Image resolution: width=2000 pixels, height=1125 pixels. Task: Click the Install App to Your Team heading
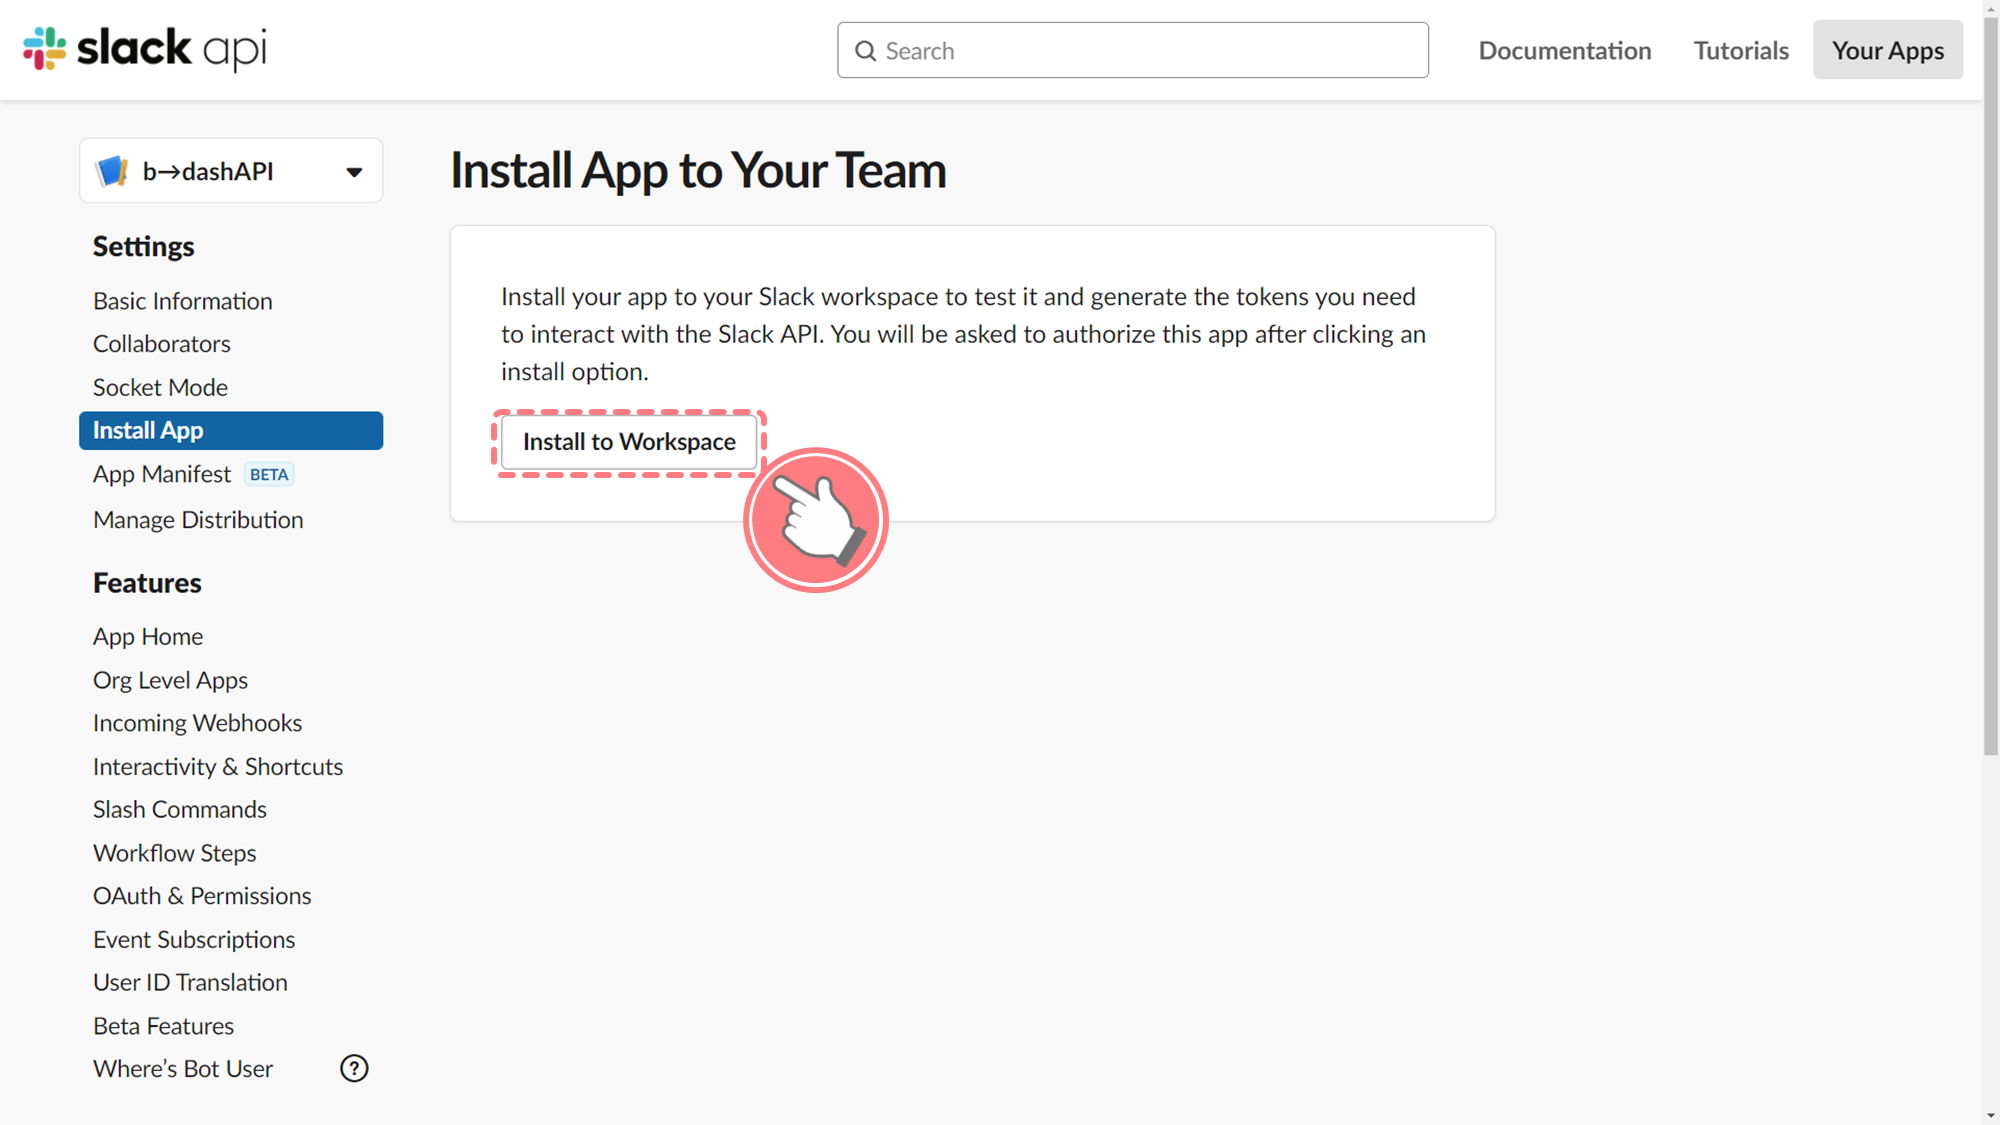[x=698, y=170]
